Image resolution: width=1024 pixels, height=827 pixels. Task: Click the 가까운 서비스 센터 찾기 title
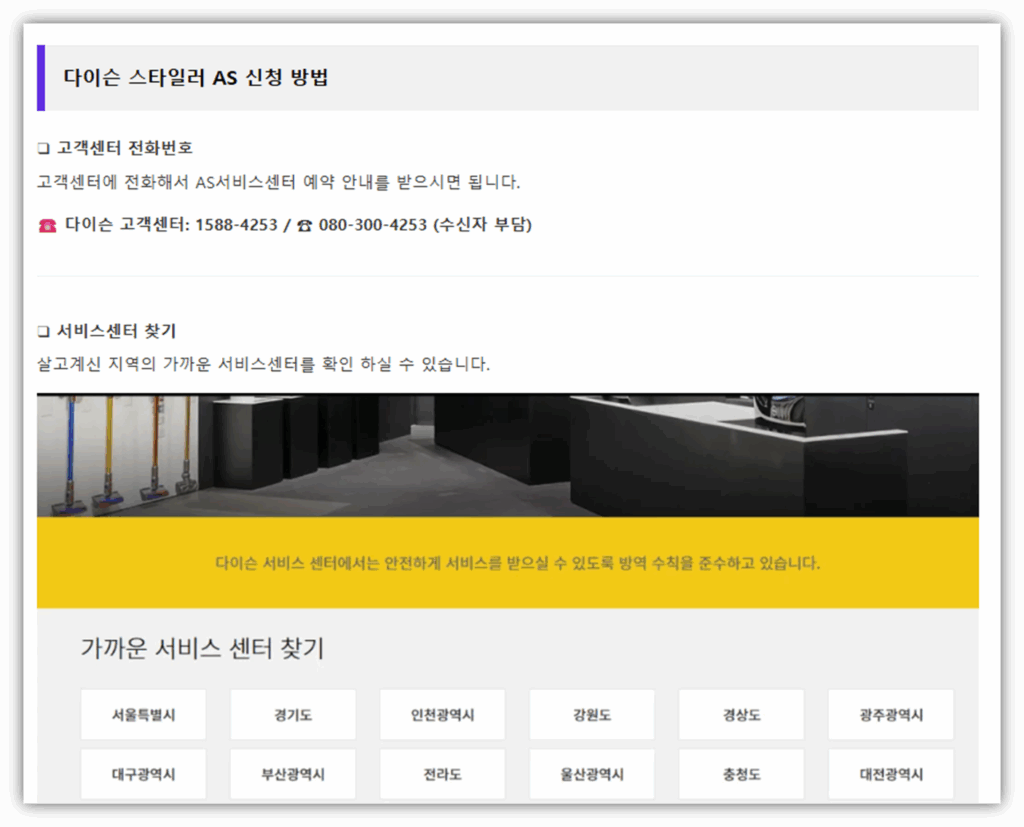point(202,648)
